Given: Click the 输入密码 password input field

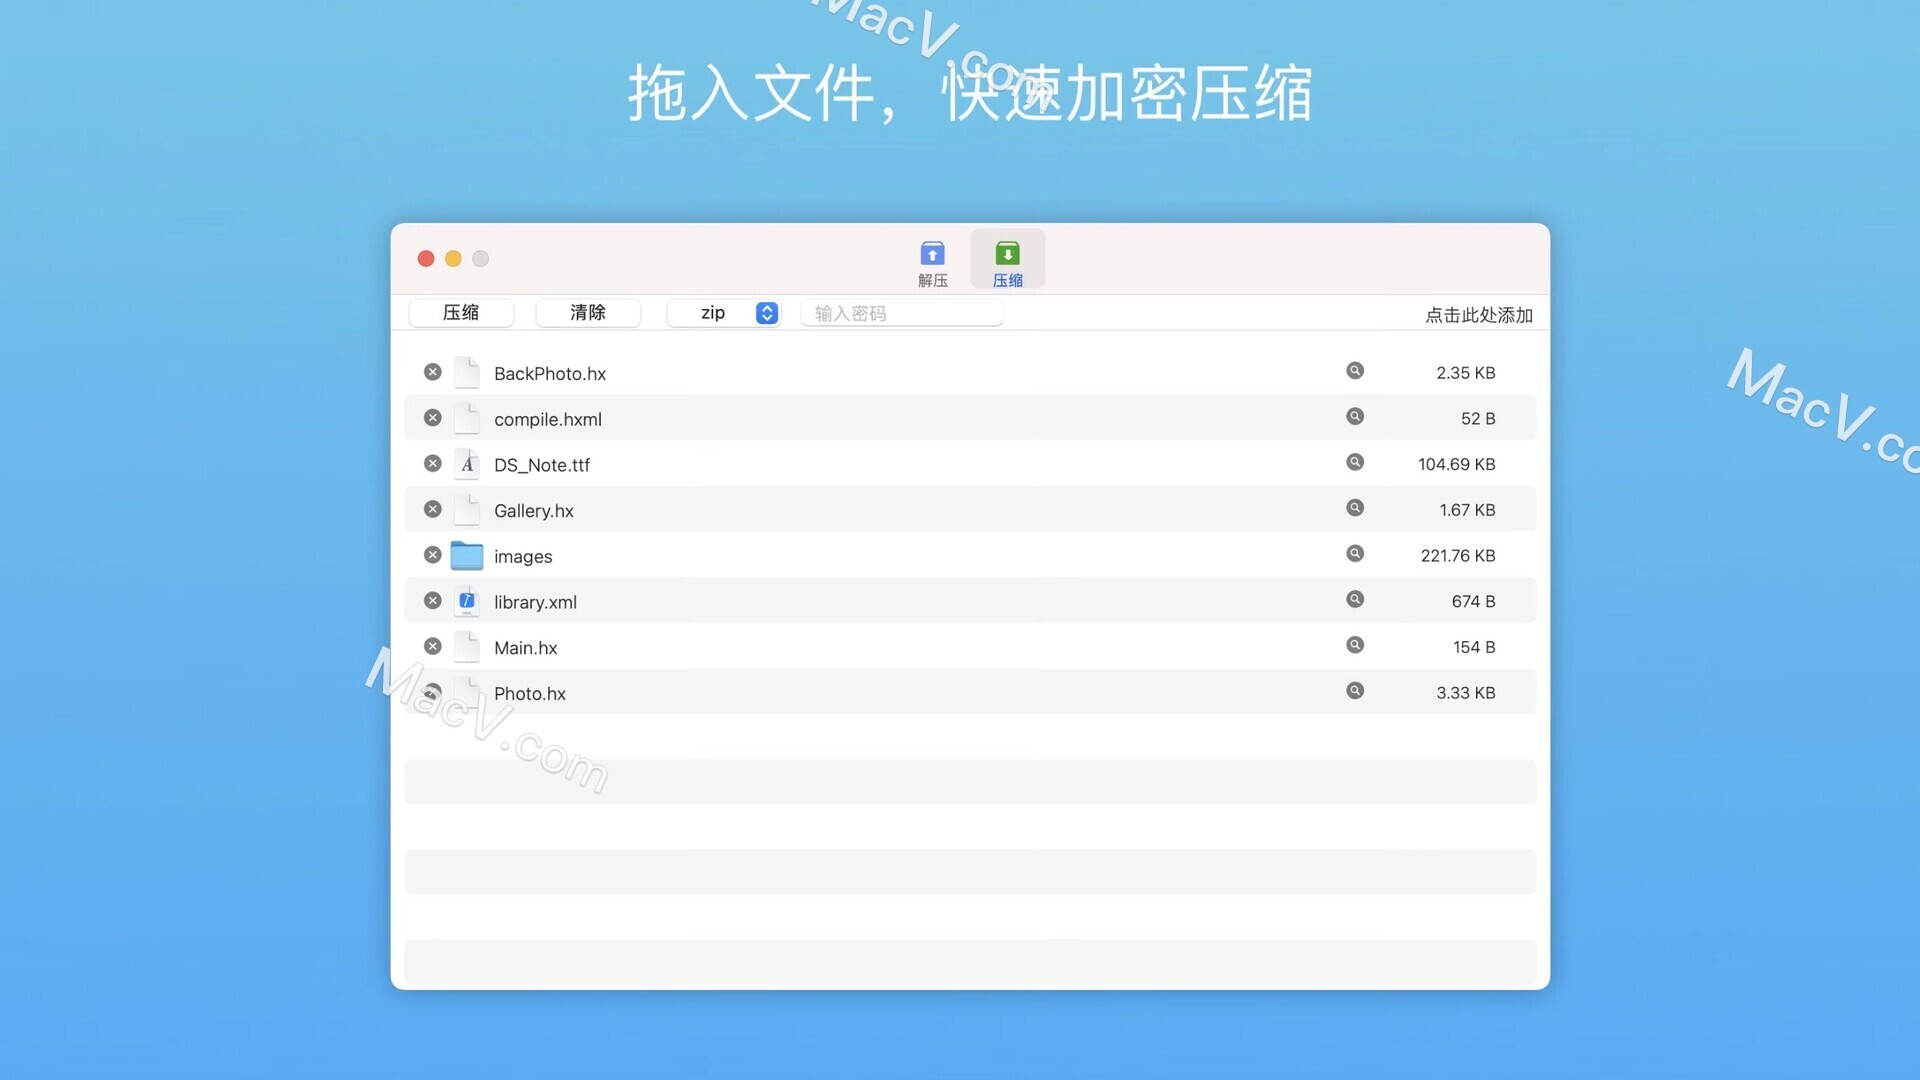Looking at the screenshot, I should tap(901, 313).
